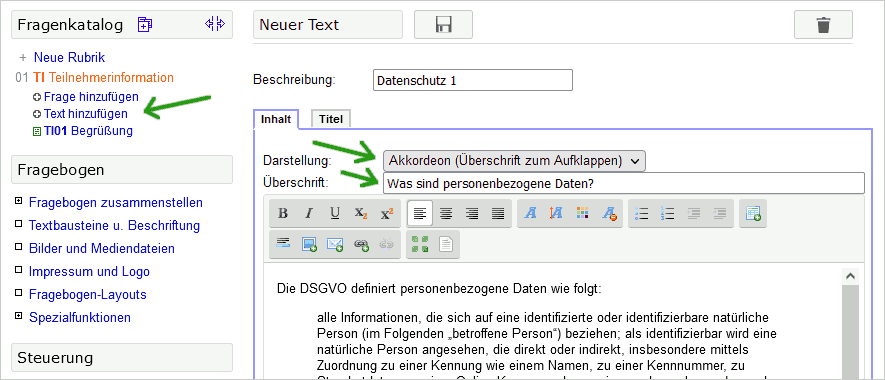Toggle fullscreen editor mode
The height and width of the screenshot is (380, 885).
tap(419, 244)
